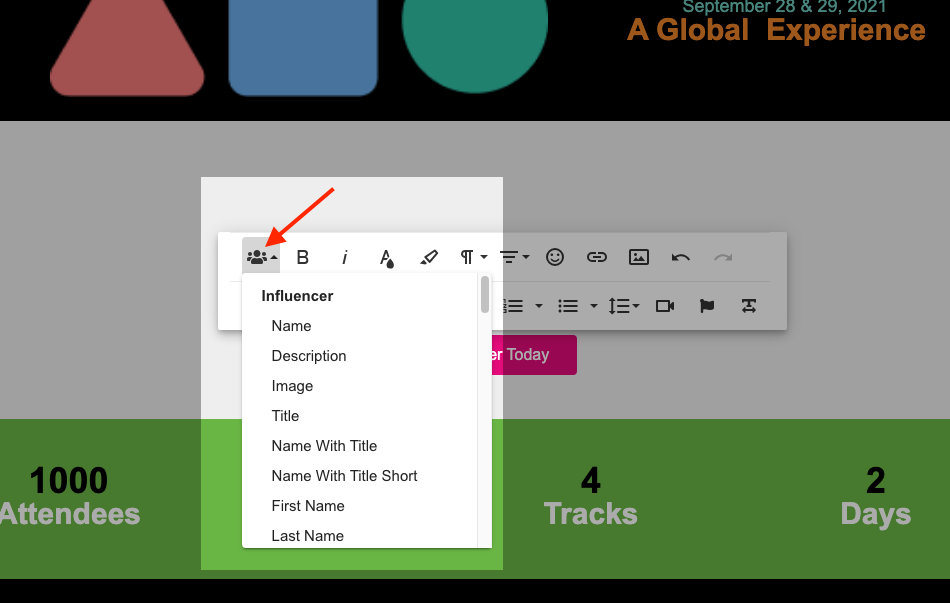Undo the last edit

pyautogui.click(x=681, y=257)
